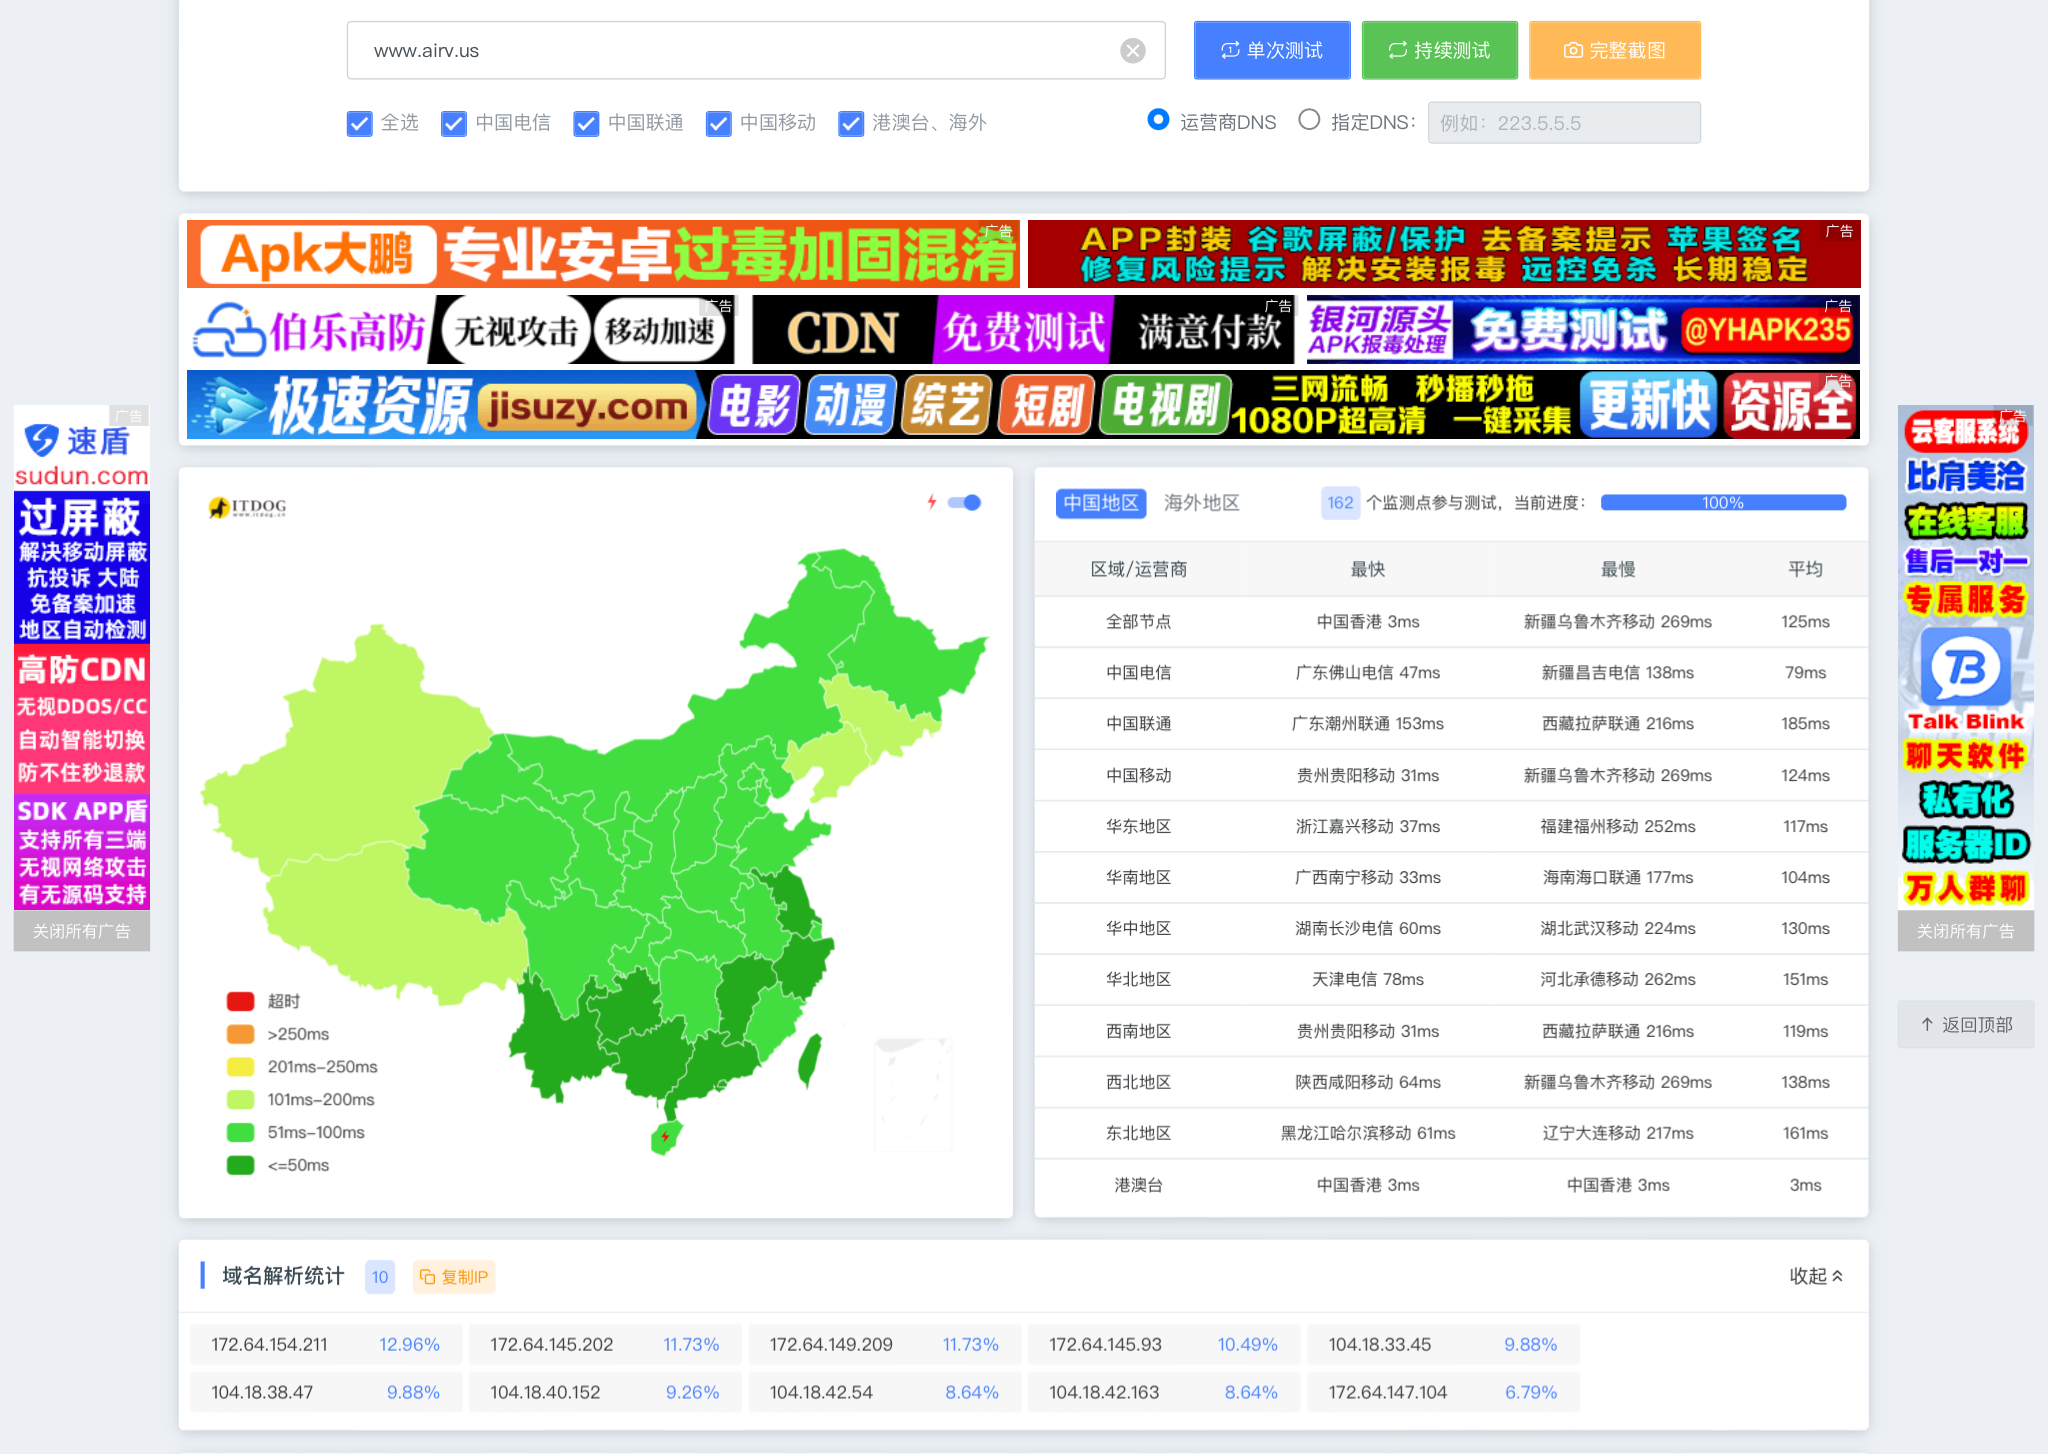Click the red 超时 legend swatch
The width and height of the screenshot is (2048, 1454).
[x=240, y=1001]
